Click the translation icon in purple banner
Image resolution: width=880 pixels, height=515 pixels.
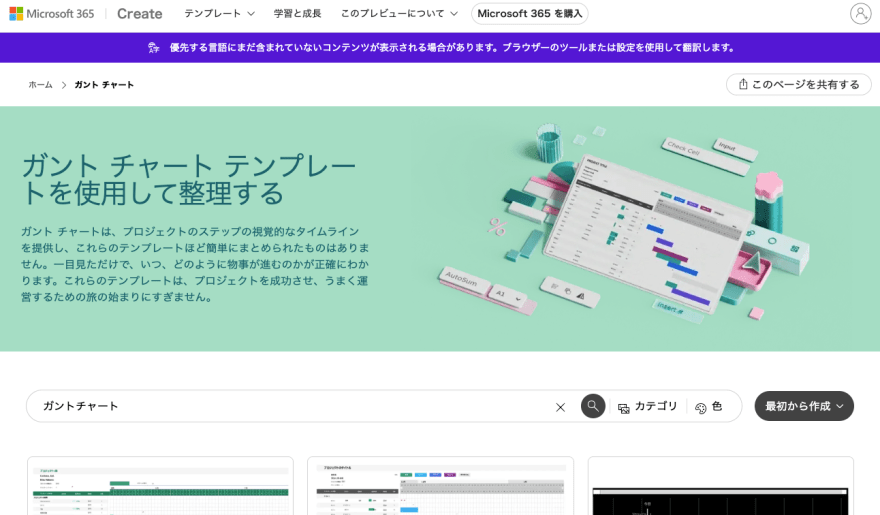[154, 48]
